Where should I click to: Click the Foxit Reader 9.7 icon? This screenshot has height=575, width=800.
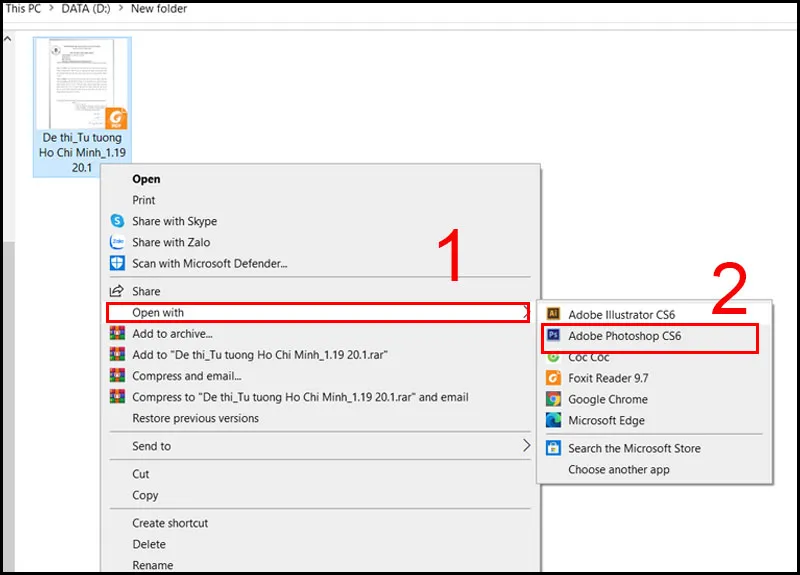[552, 378]
